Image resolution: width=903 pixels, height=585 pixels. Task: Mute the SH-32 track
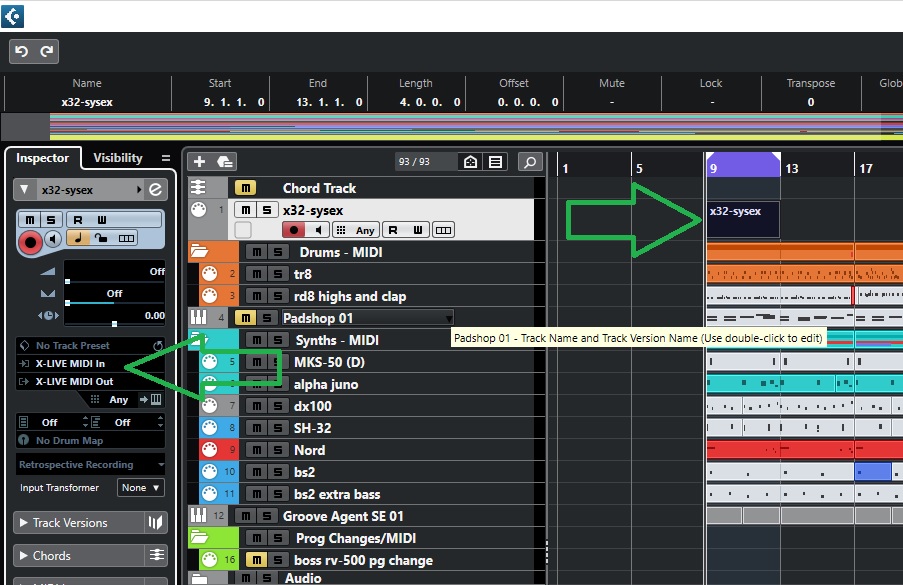click(256, 428)
